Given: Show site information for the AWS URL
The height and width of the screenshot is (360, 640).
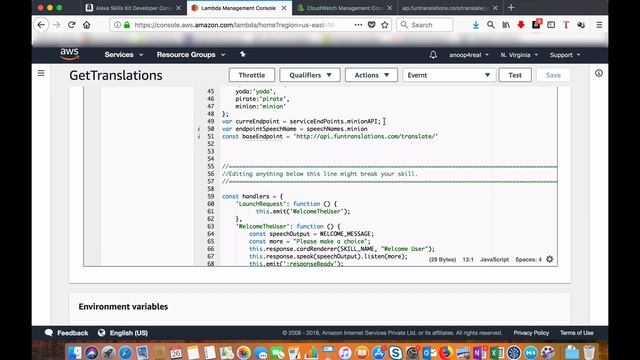Looking at the screenshot, I should [117, 25].
